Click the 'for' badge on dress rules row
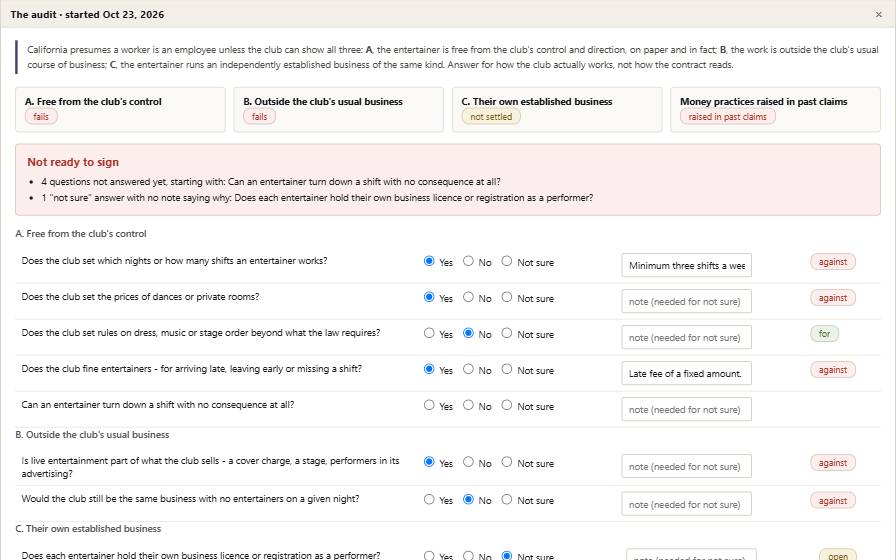The height and width of the screenshot is (560, 896). (824, 334)
